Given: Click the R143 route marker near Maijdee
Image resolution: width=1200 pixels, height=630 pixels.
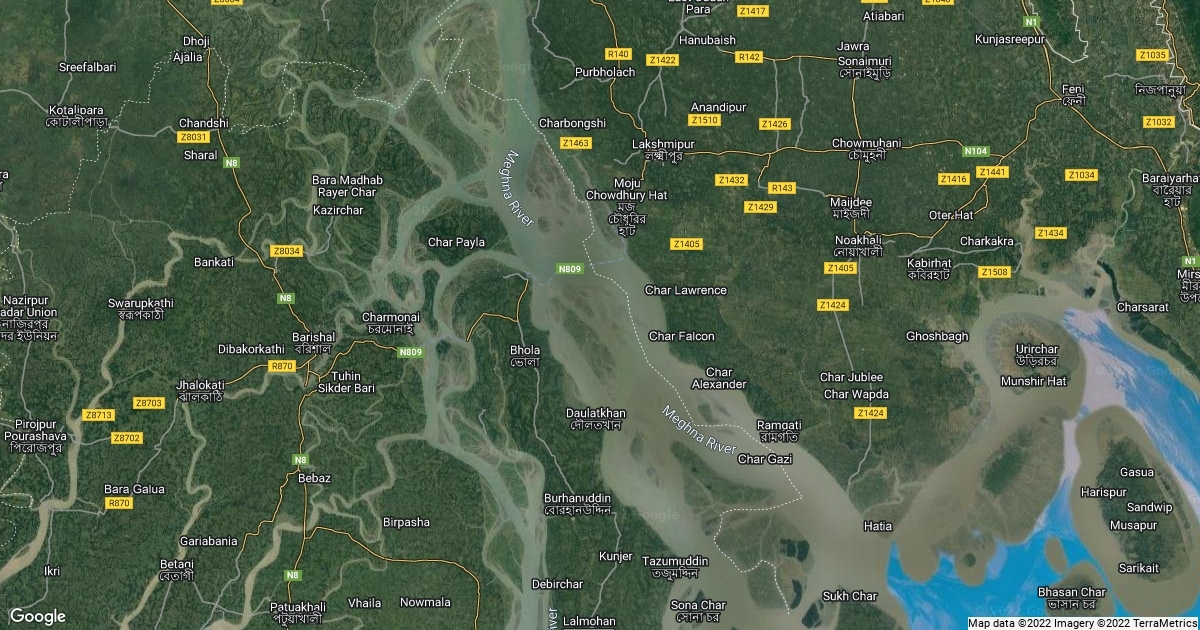Looking at the screenshot, I should (782, 187).
